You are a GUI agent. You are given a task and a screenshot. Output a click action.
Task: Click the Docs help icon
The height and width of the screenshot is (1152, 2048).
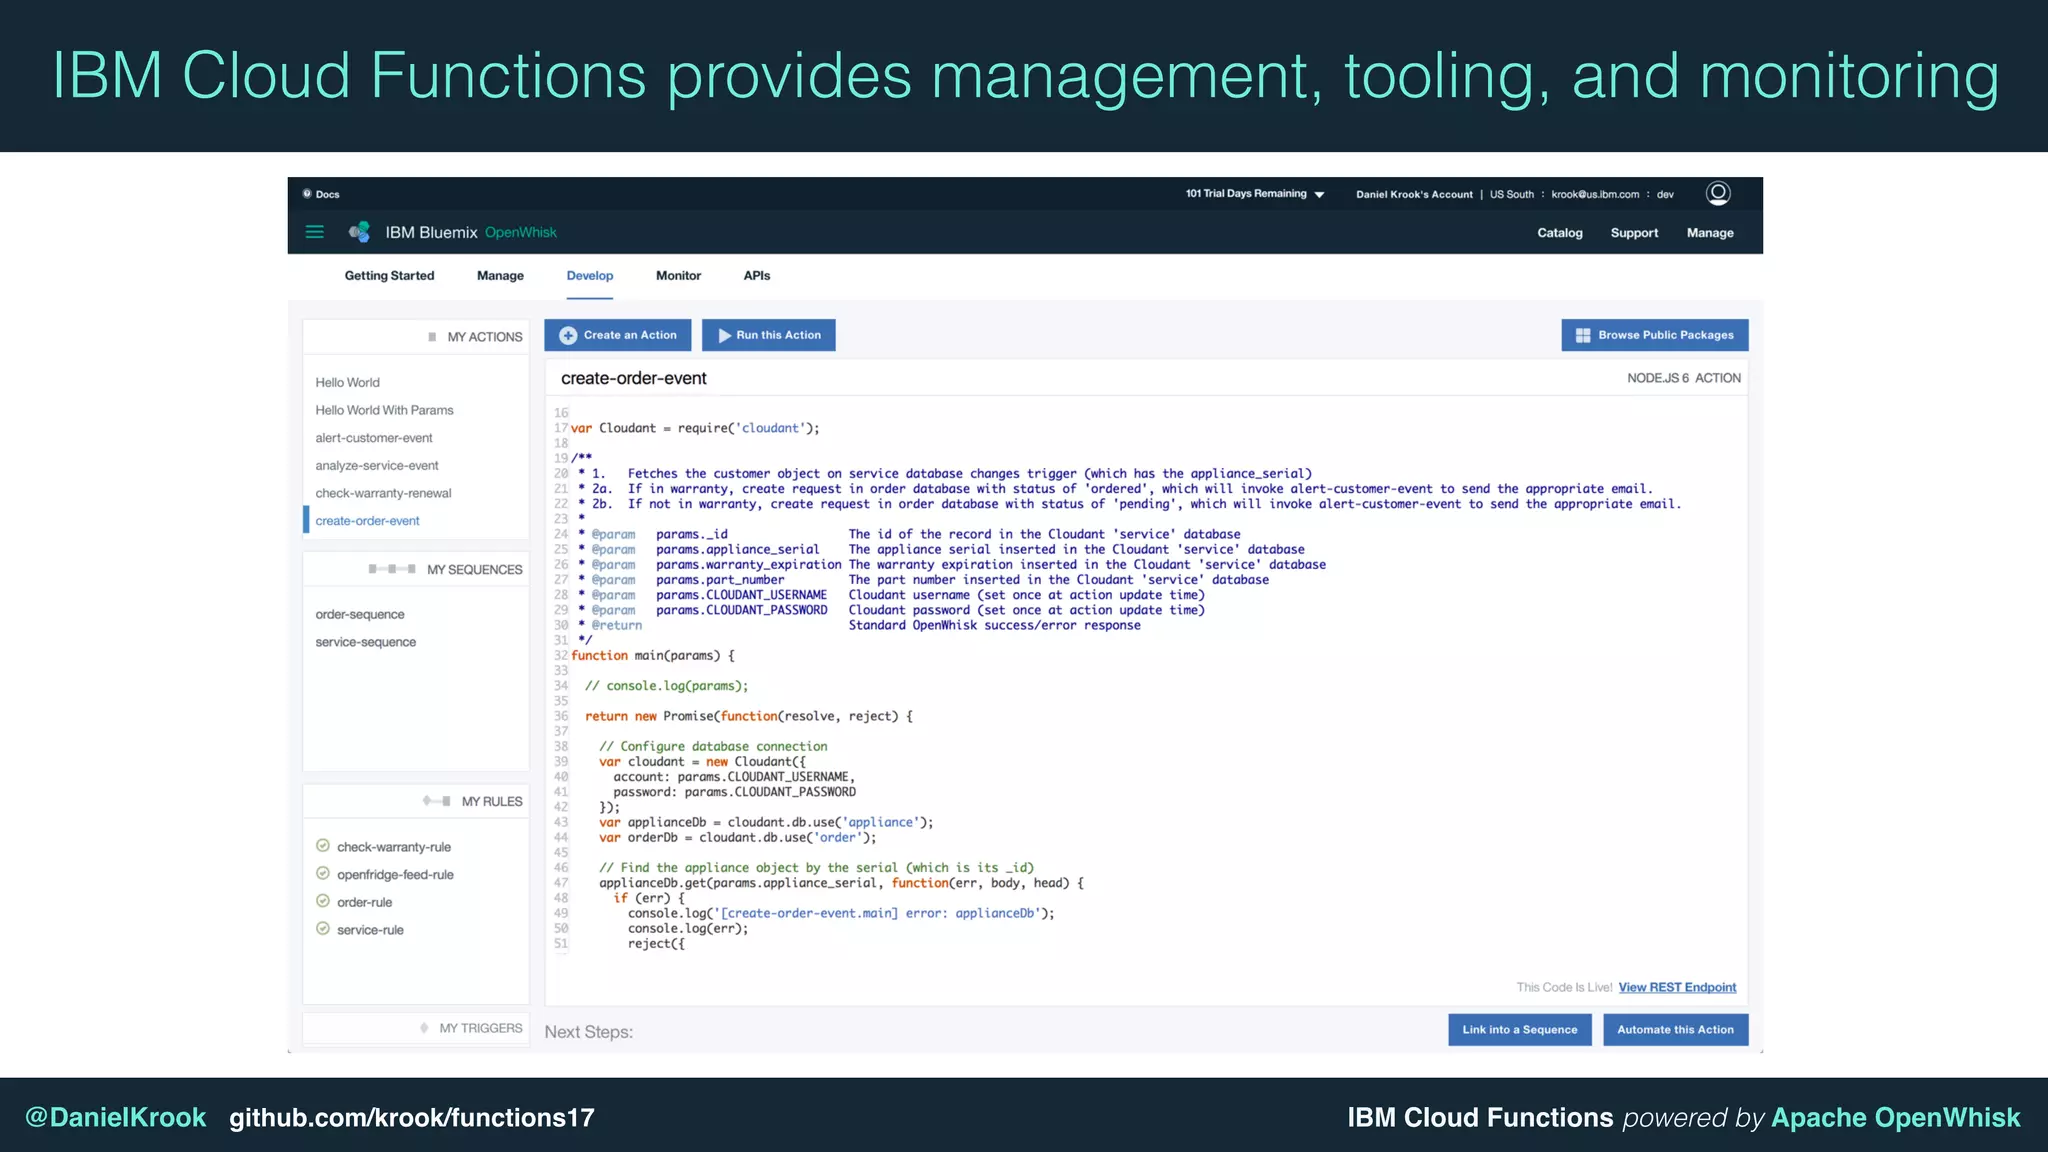click(x=307, y=194)
